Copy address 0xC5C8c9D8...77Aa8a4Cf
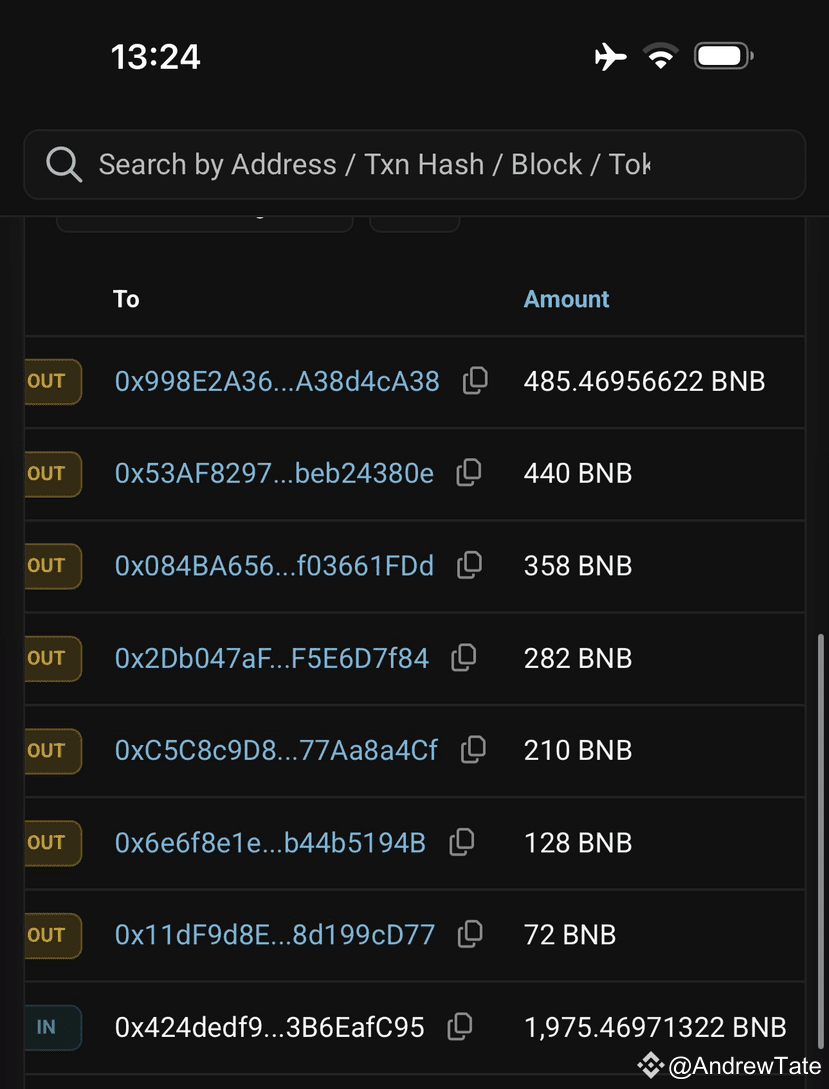This screenshot has width=829, height=1089. click(474, 750)
